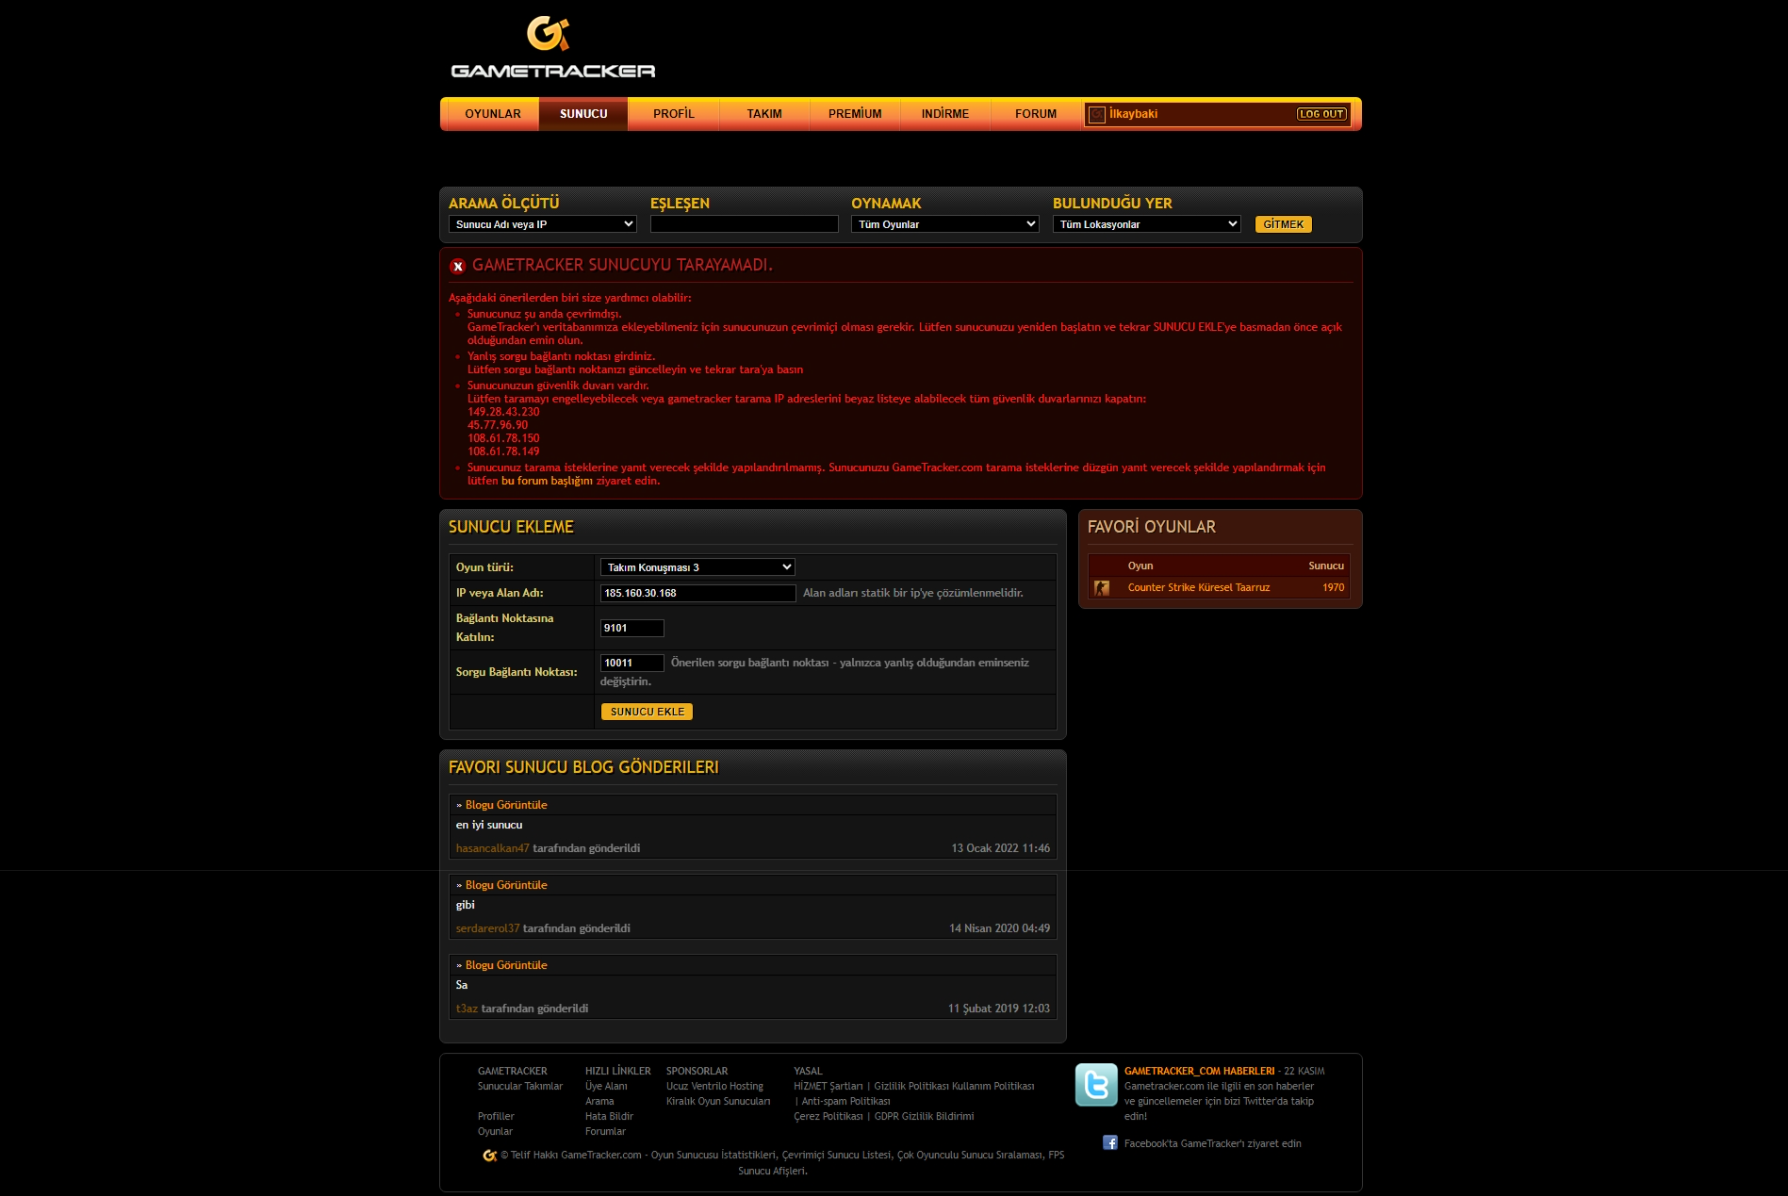The height and width of the screenshot is (1196, 1788).
Task: Expand the Oyun türü game type dropdown
Action: pyautogui.click(x=697, y=567)
